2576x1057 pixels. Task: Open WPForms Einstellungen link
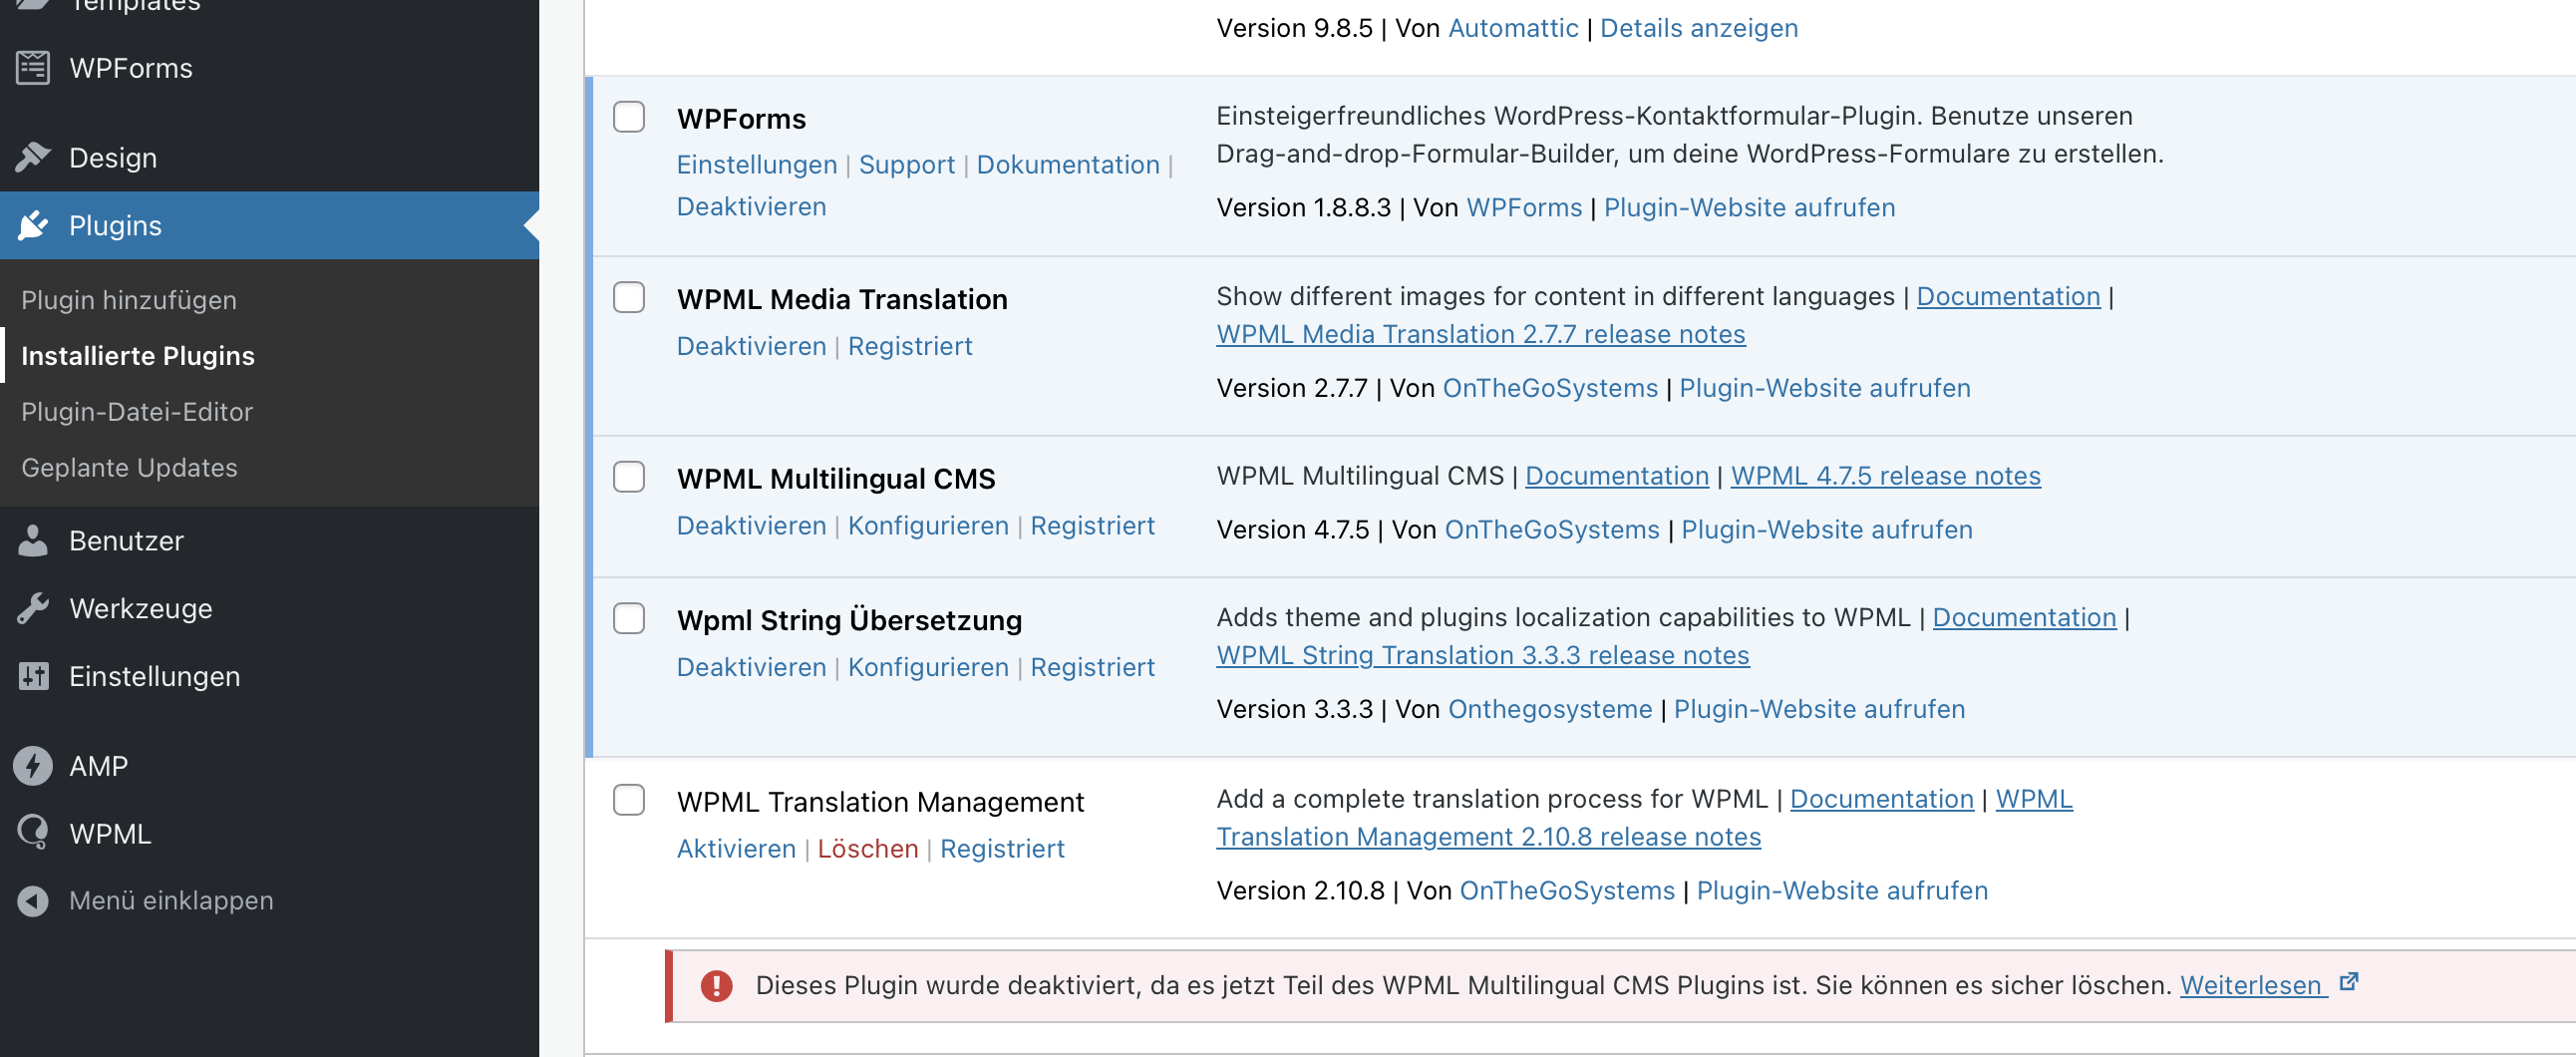click(x=757, y=164)
